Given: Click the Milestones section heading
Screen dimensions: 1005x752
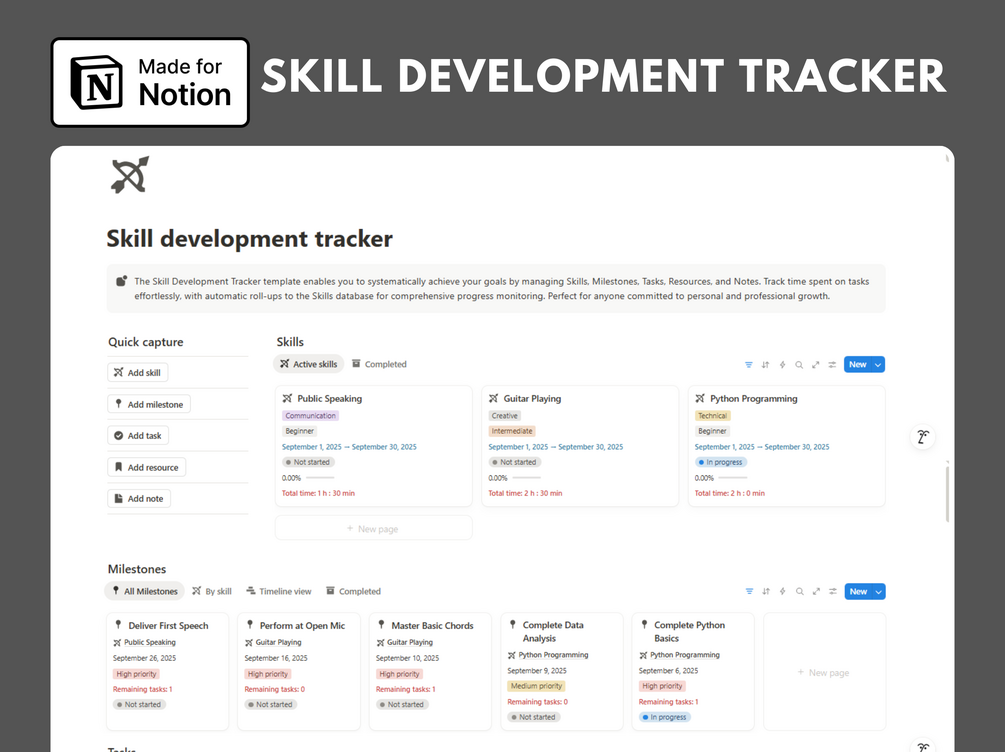Looking at the screenshot, I should tap(137, 569).
